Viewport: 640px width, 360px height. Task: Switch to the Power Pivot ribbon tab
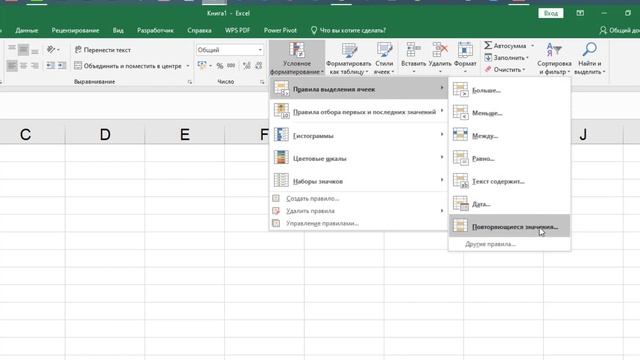point(280,30)
